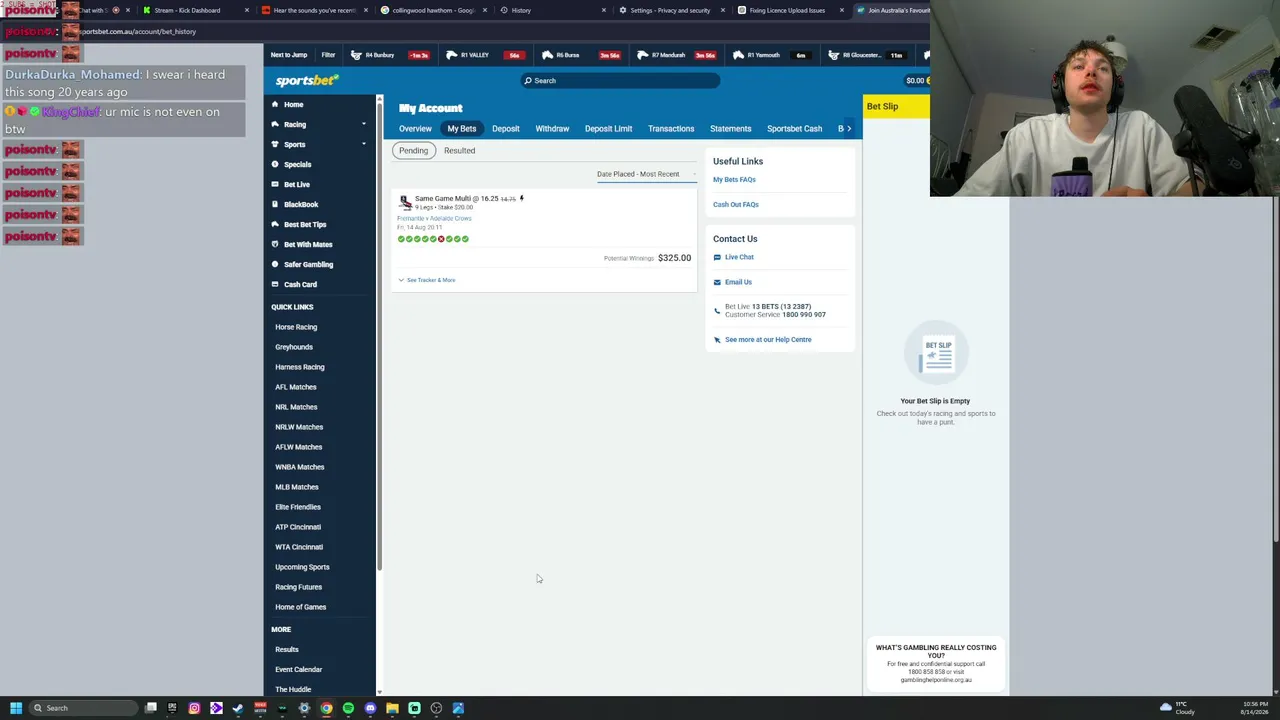Viewport: 1280px width, 720px height.
Task: Open the R7 Mandurah race
Action: (x=678, y=55)
